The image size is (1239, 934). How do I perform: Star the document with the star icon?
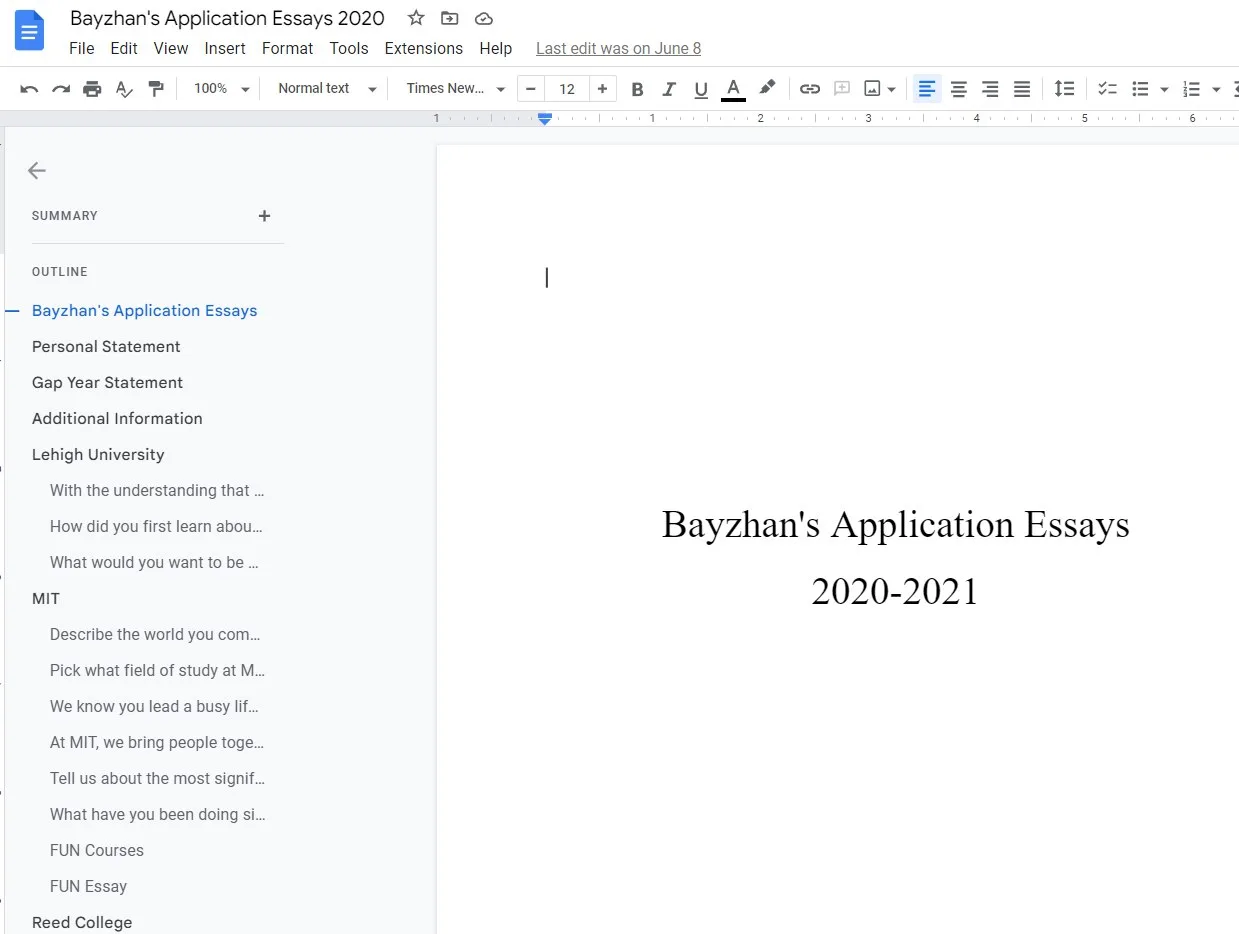click(x=416, y=18)
